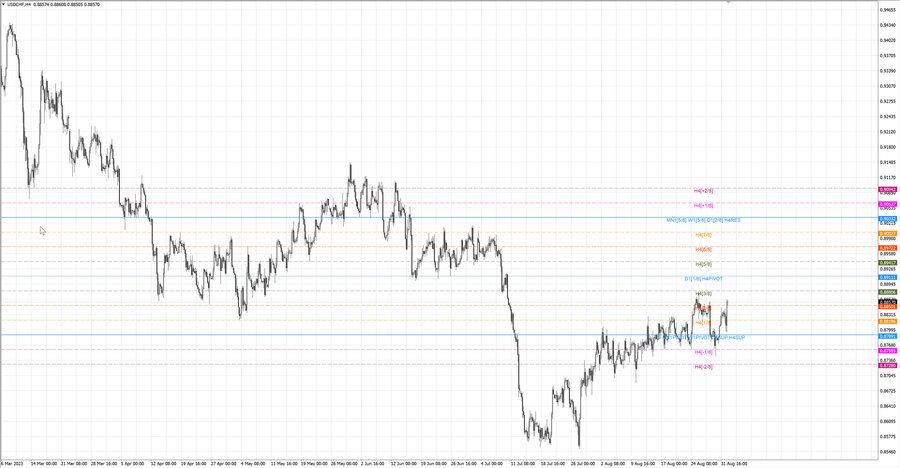The image size is (900, 468).
Task: Click 0.92120 on the price scale
Action: click(888, 131)
